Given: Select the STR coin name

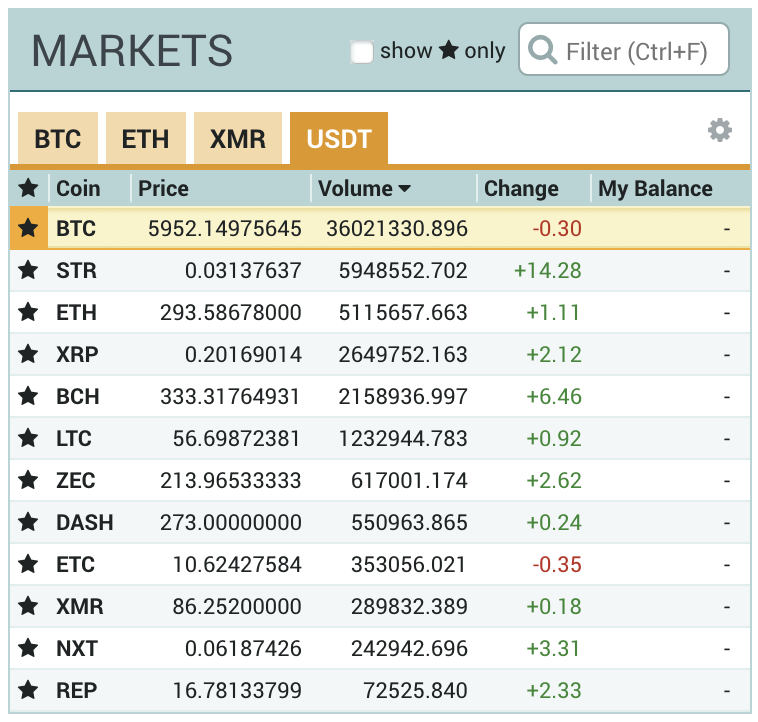Looking at the screenshot, I should pos(76,270).
